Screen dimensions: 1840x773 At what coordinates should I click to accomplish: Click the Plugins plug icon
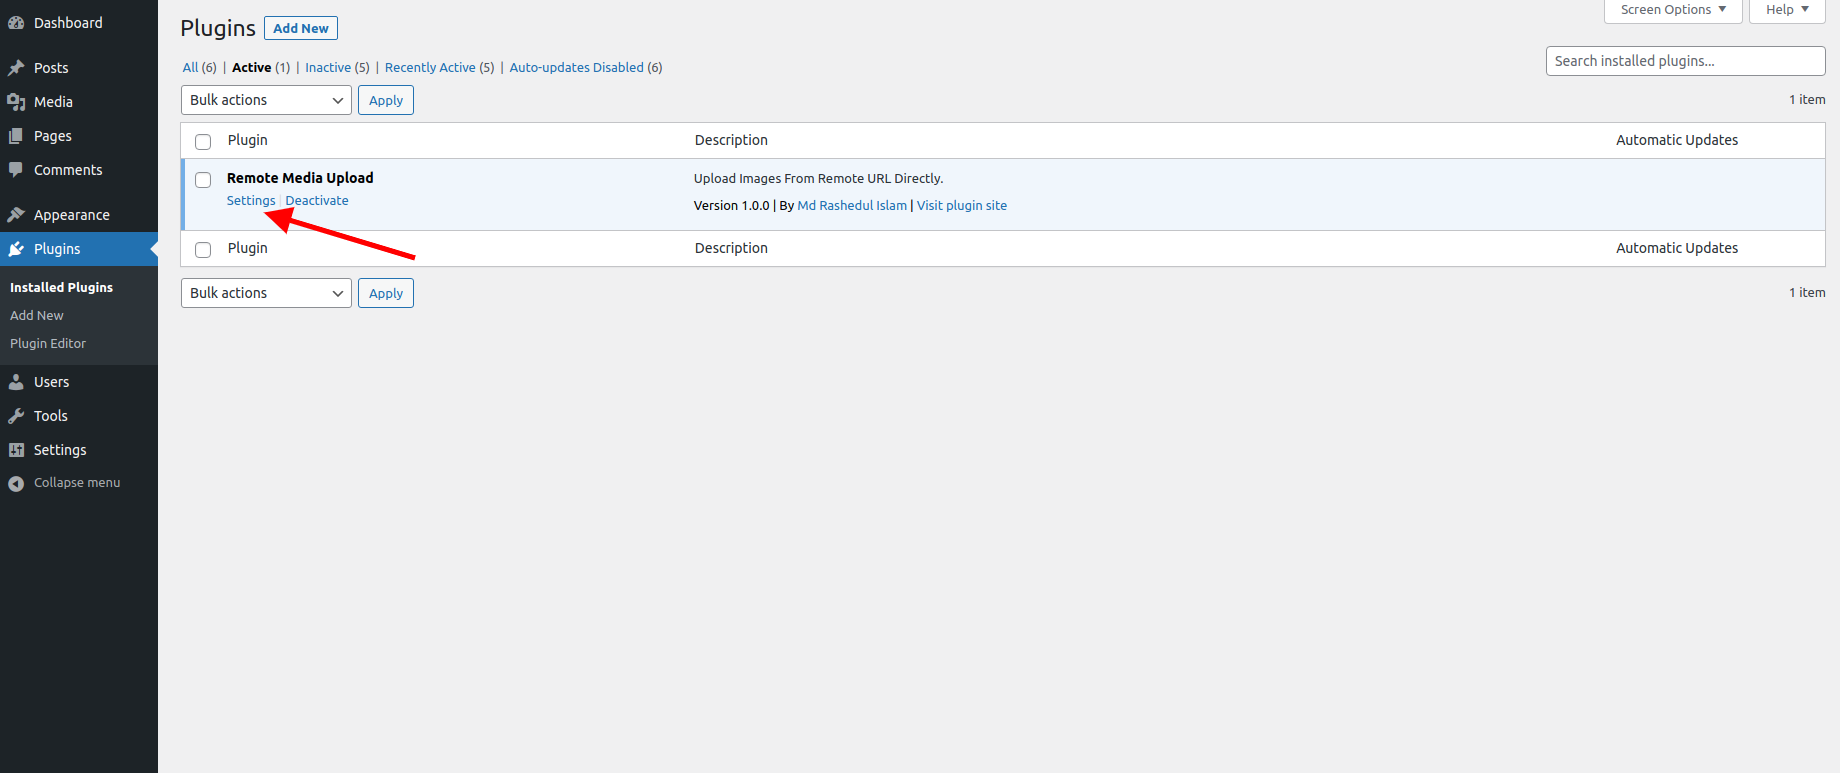pyautogui.click(x=16, y=249)
